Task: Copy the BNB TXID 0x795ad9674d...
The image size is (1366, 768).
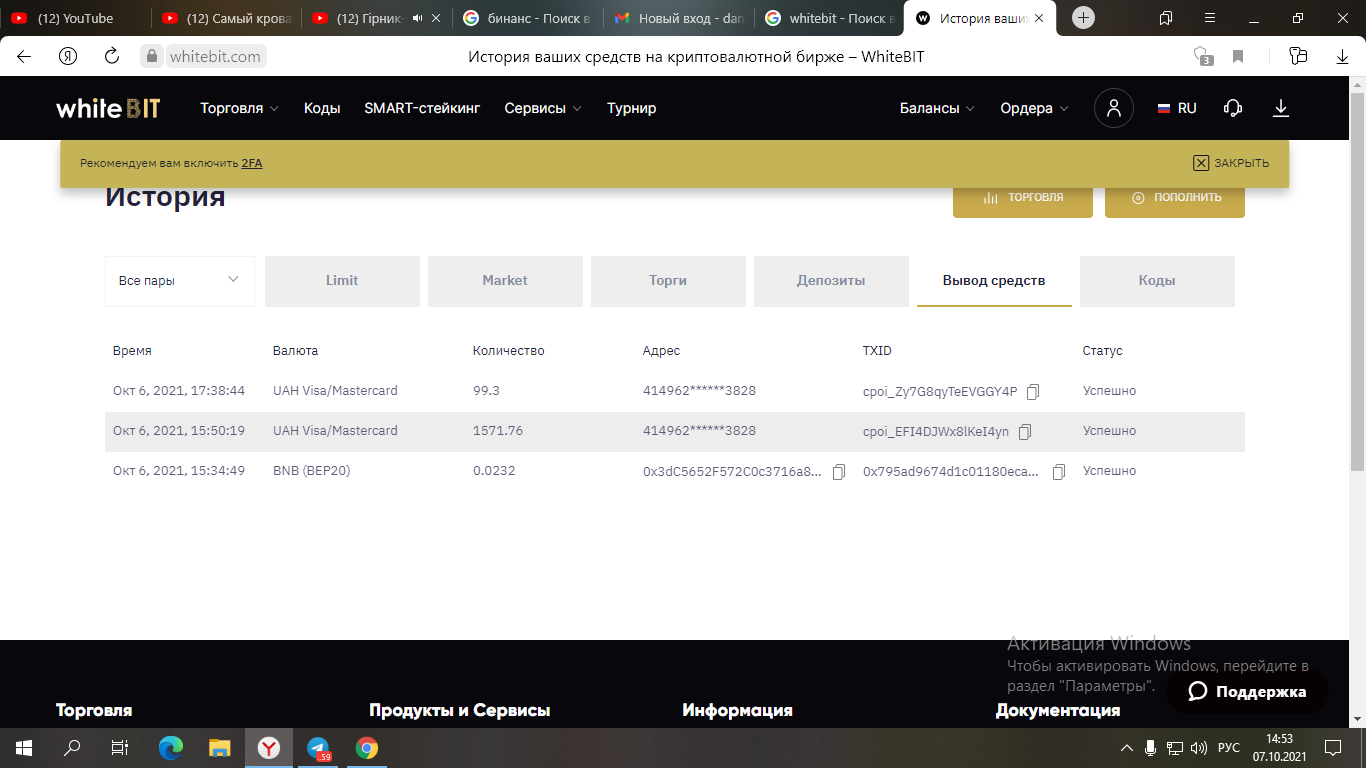Action: click(x=1059, y=472)
